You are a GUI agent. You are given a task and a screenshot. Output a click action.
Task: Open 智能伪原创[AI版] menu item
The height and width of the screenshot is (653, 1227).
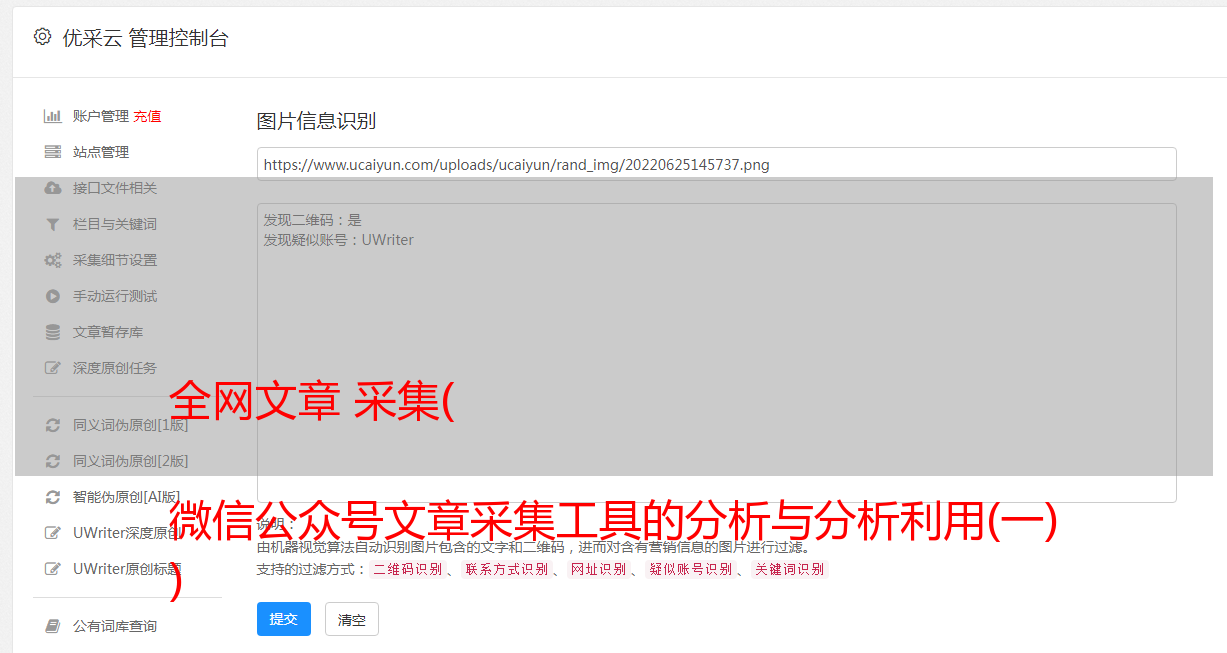click(127, 497)
